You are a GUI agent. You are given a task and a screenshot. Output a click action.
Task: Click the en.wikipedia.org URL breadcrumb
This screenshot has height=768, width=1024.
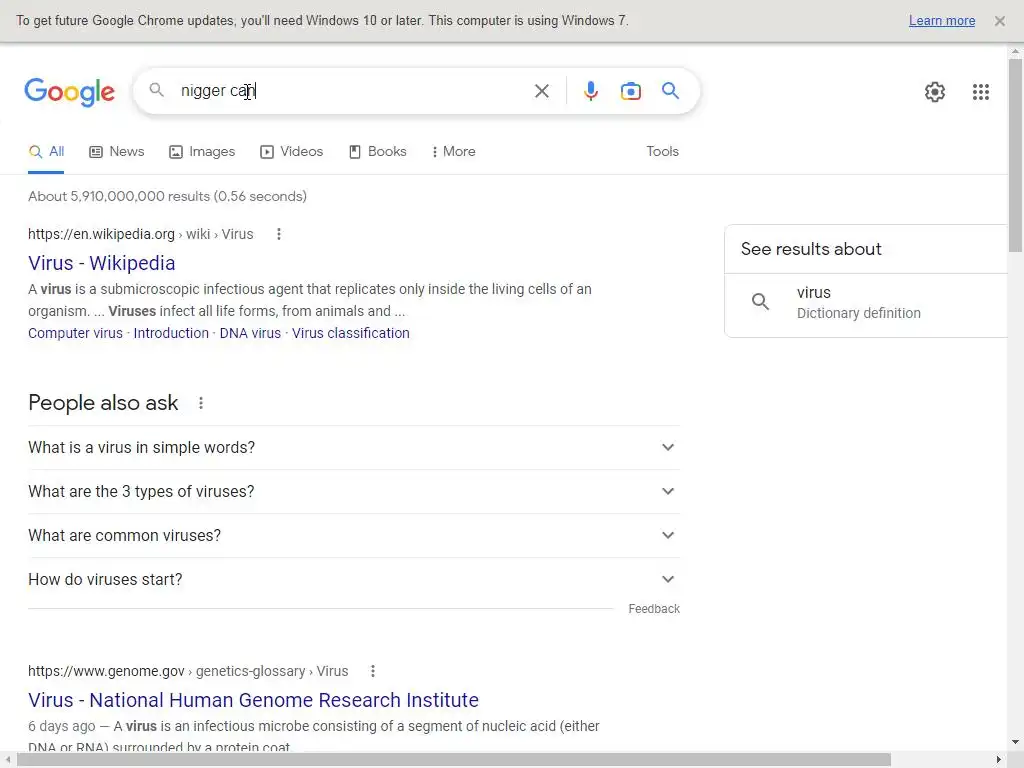pos(140,234)
